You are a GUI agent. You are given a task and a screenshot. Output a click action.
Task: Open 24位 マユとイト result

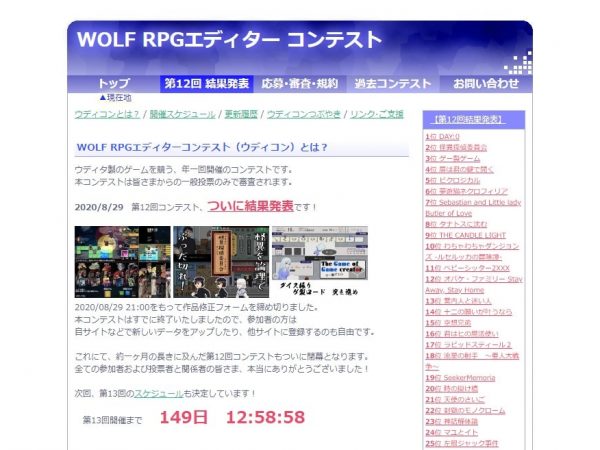pyautogui.click(x=452, y=433)
